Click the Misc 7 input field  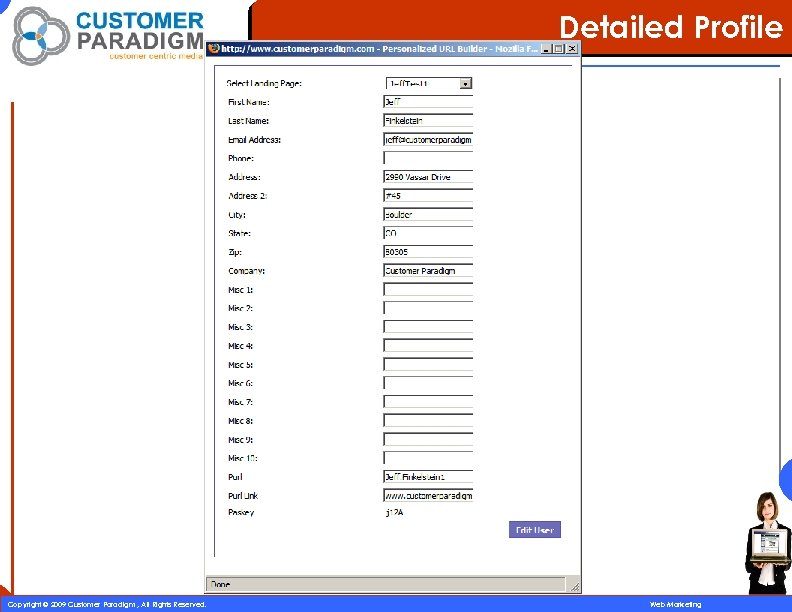point(428,401)
